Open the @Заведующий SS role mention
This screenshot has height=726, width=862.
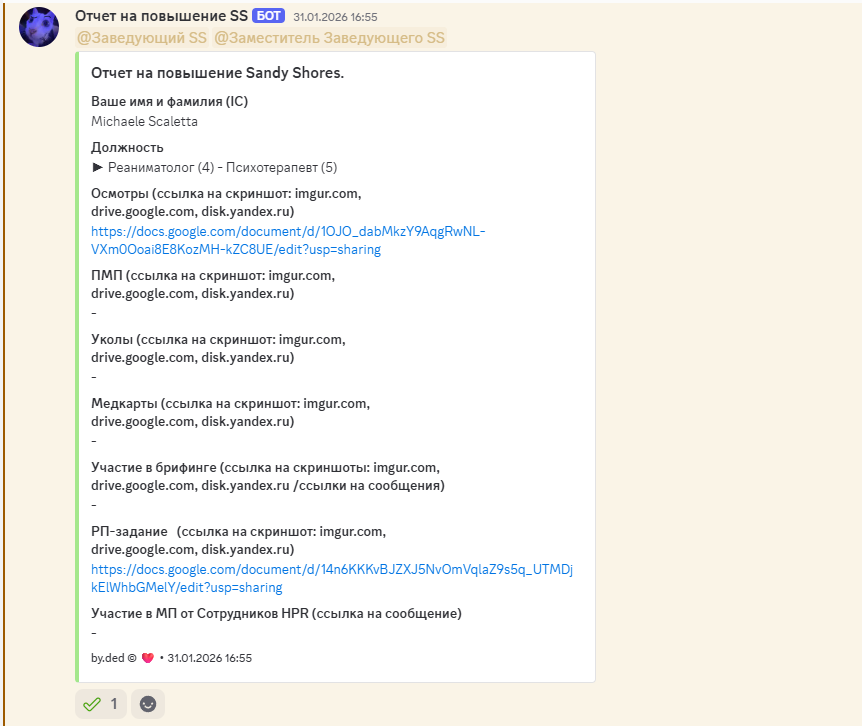(x=138, y=37)
